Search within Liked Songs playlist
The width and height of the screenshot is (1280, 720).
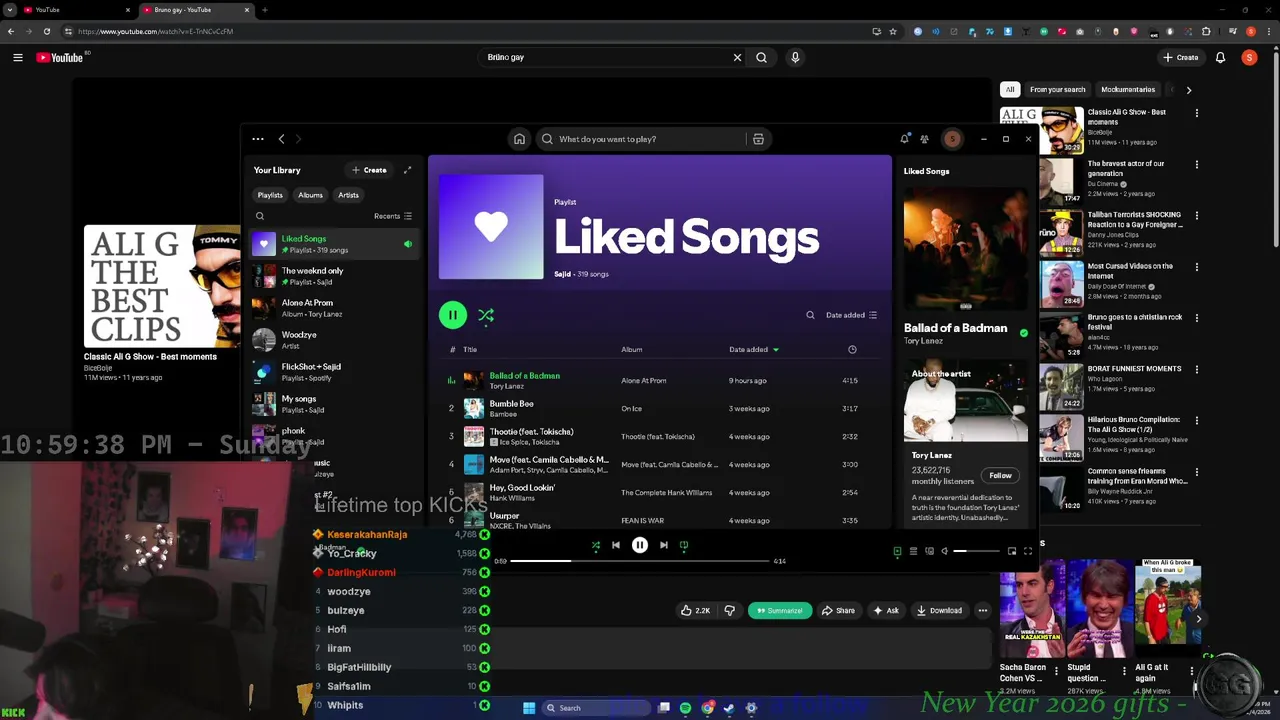810,315
